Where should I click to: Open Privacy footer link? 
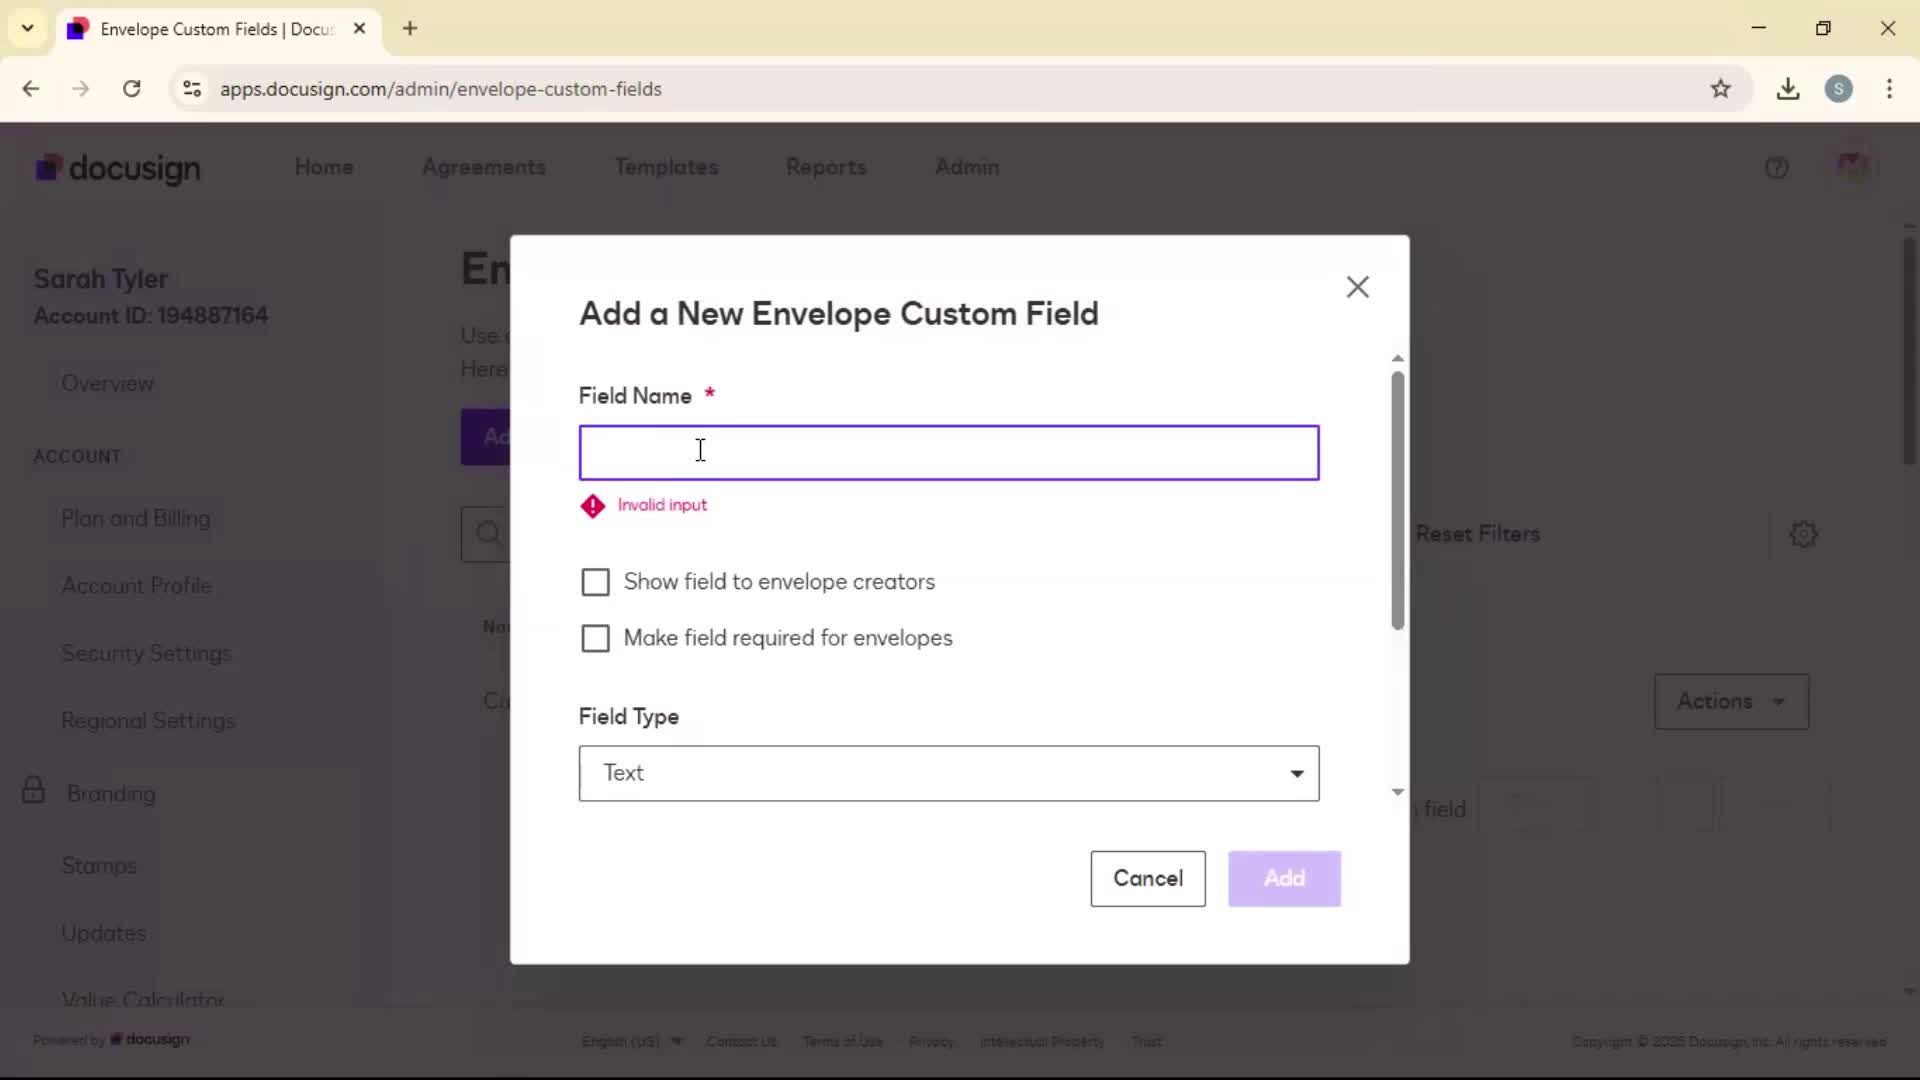(x=931, y=1041)
